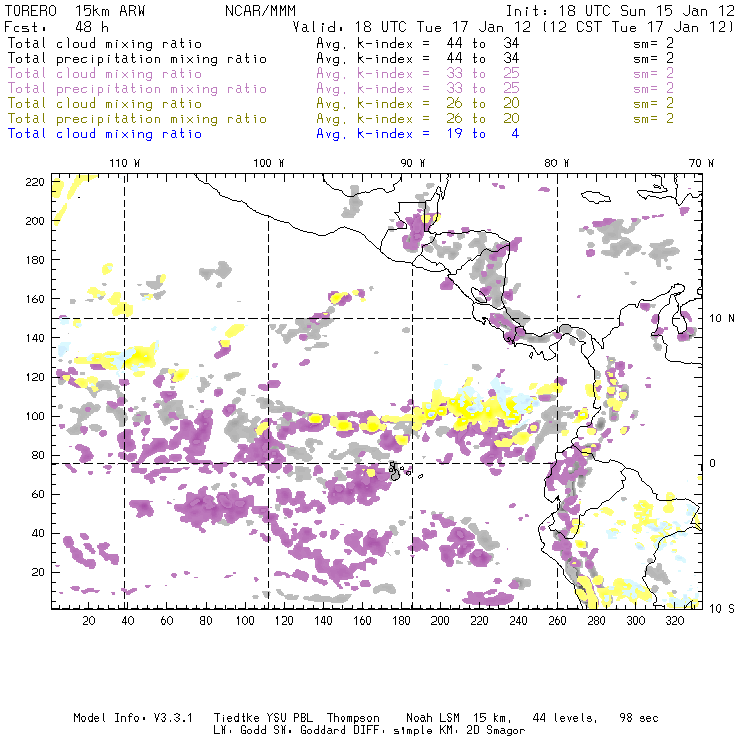This screenshot has height=740, width=740.
Task: Click purple 'Total precipitation mixing ratio' legend entry
Action: point(137,89)
